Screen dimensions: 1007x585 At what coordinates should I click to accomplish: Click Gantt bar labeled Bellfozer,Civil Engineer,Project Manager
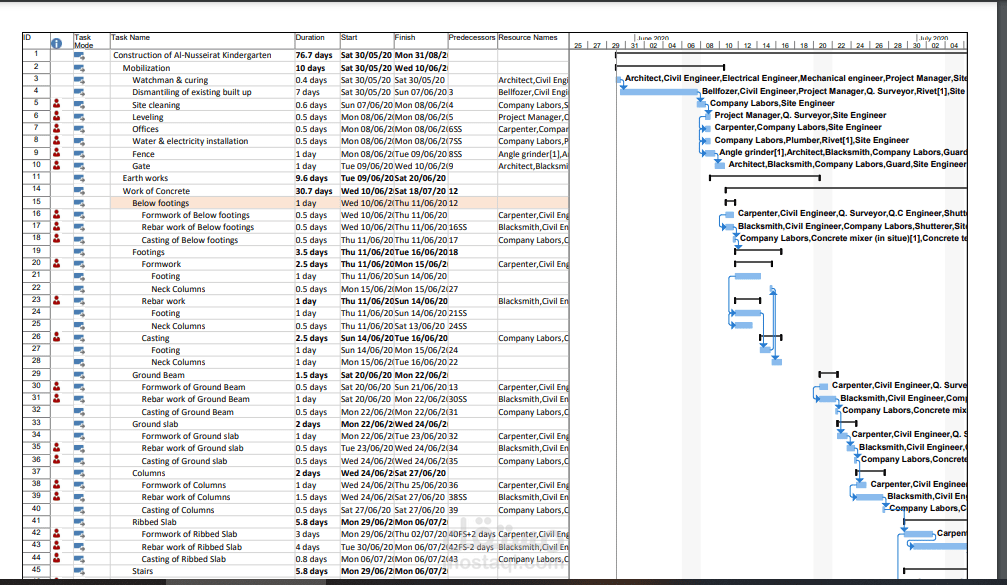[x=660, y=92]
